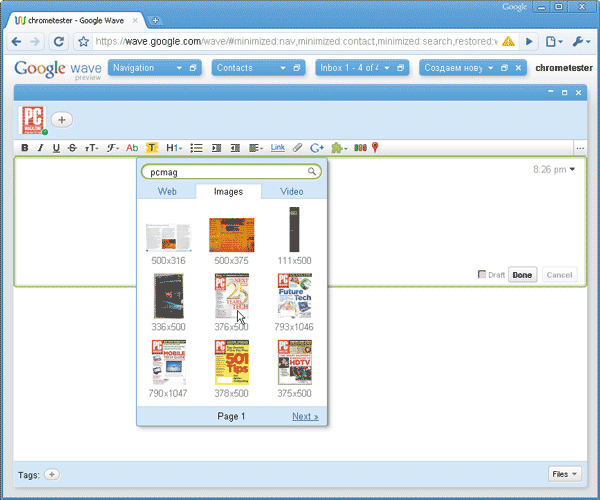Expand the Contacts panel dropdown
Screen dimensions: 600x500
pos(283,68)
